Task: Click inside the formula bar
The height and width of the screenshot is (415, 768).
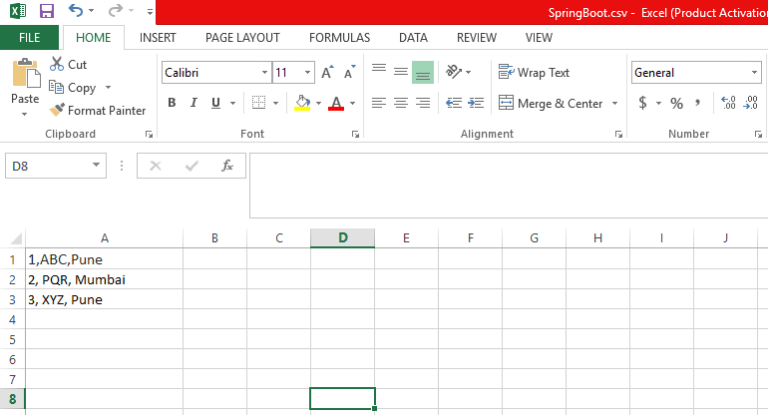Action: point(508,185)
